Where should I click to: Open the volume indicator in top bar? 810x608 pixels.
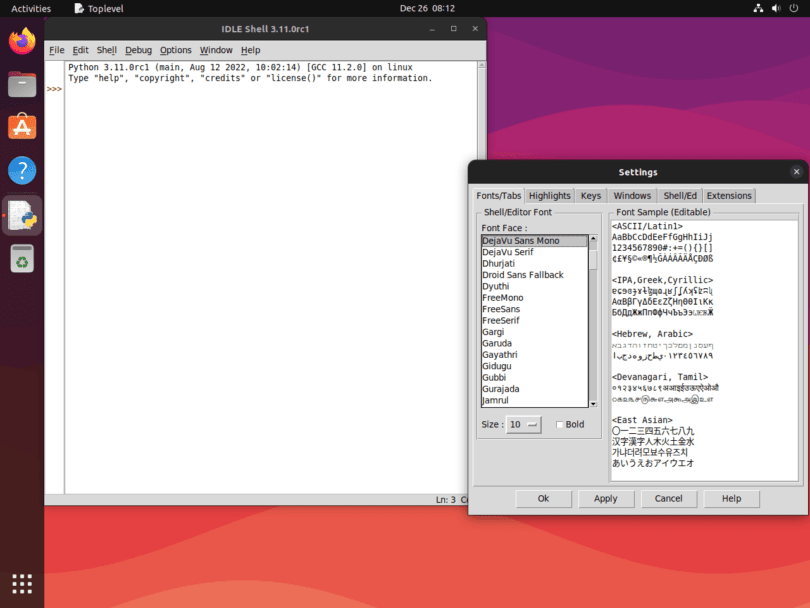tap(776, 8)
